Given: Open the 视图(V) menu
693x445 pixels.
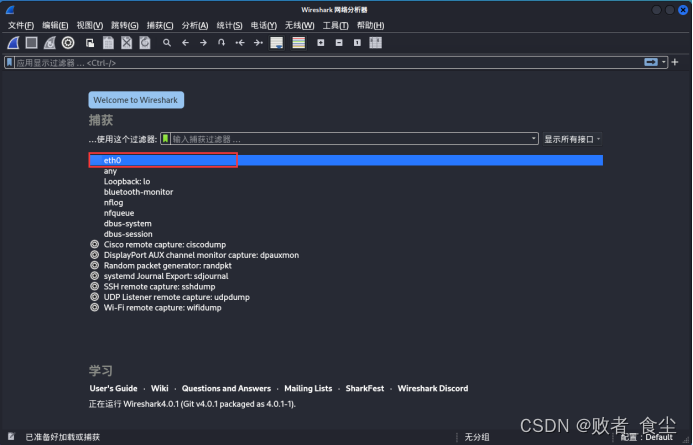Looking at the screenshot, I should 90,26.
